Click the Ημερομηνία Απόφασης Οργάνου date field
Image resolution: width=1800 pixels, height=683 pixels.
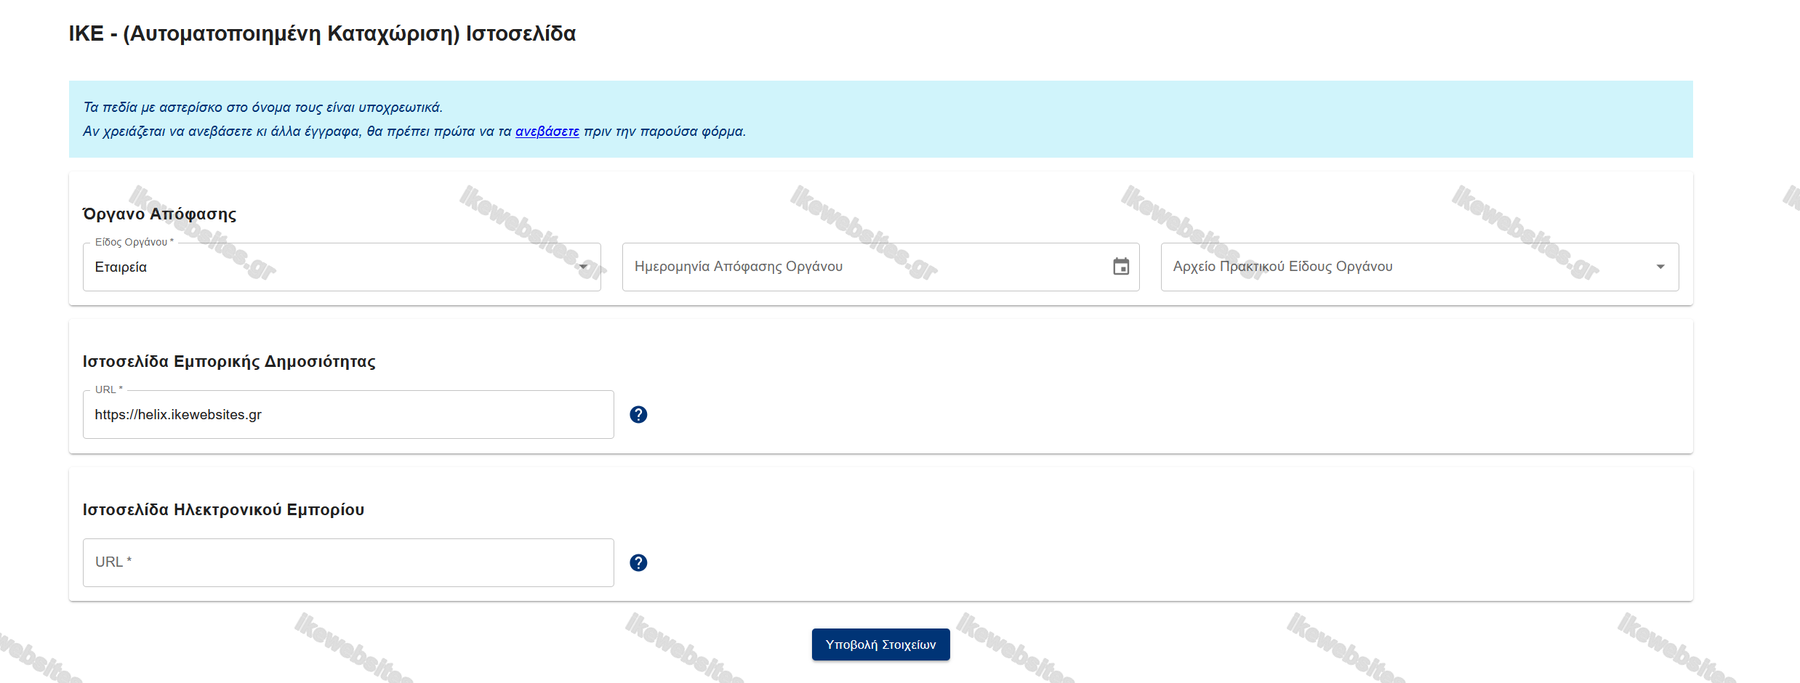pyautogui.click(x=880, y=267)
